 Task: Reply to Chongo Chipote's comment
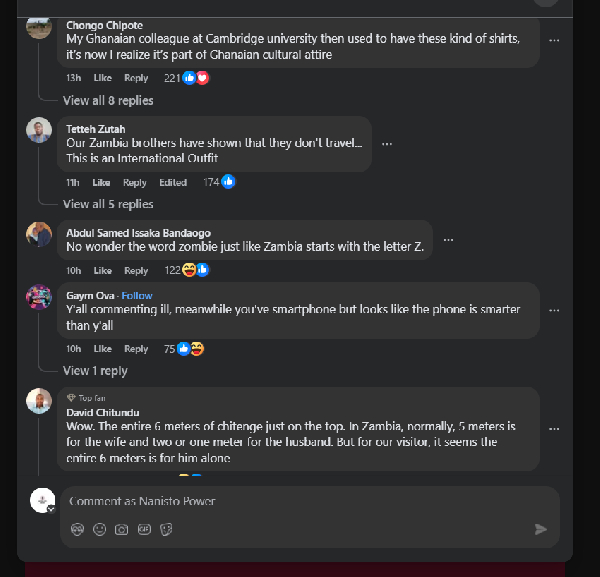[x=136, y=78]
